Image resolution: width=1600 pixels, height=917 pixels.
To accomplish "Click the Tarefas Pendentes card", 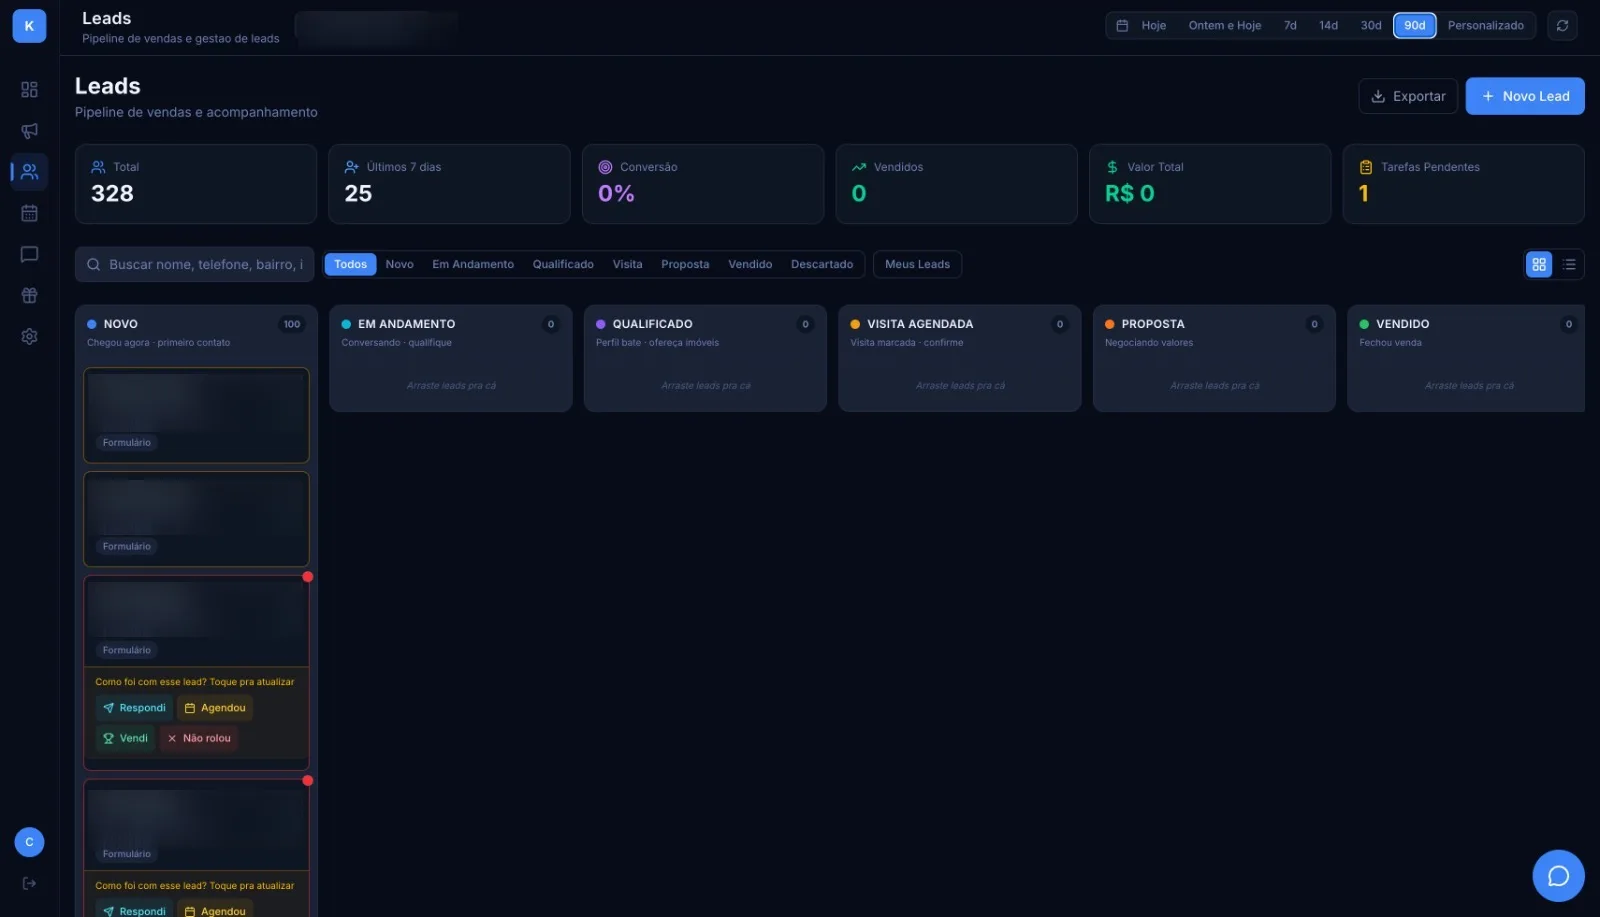I will pyautogui.click(x=1463, y=184).
